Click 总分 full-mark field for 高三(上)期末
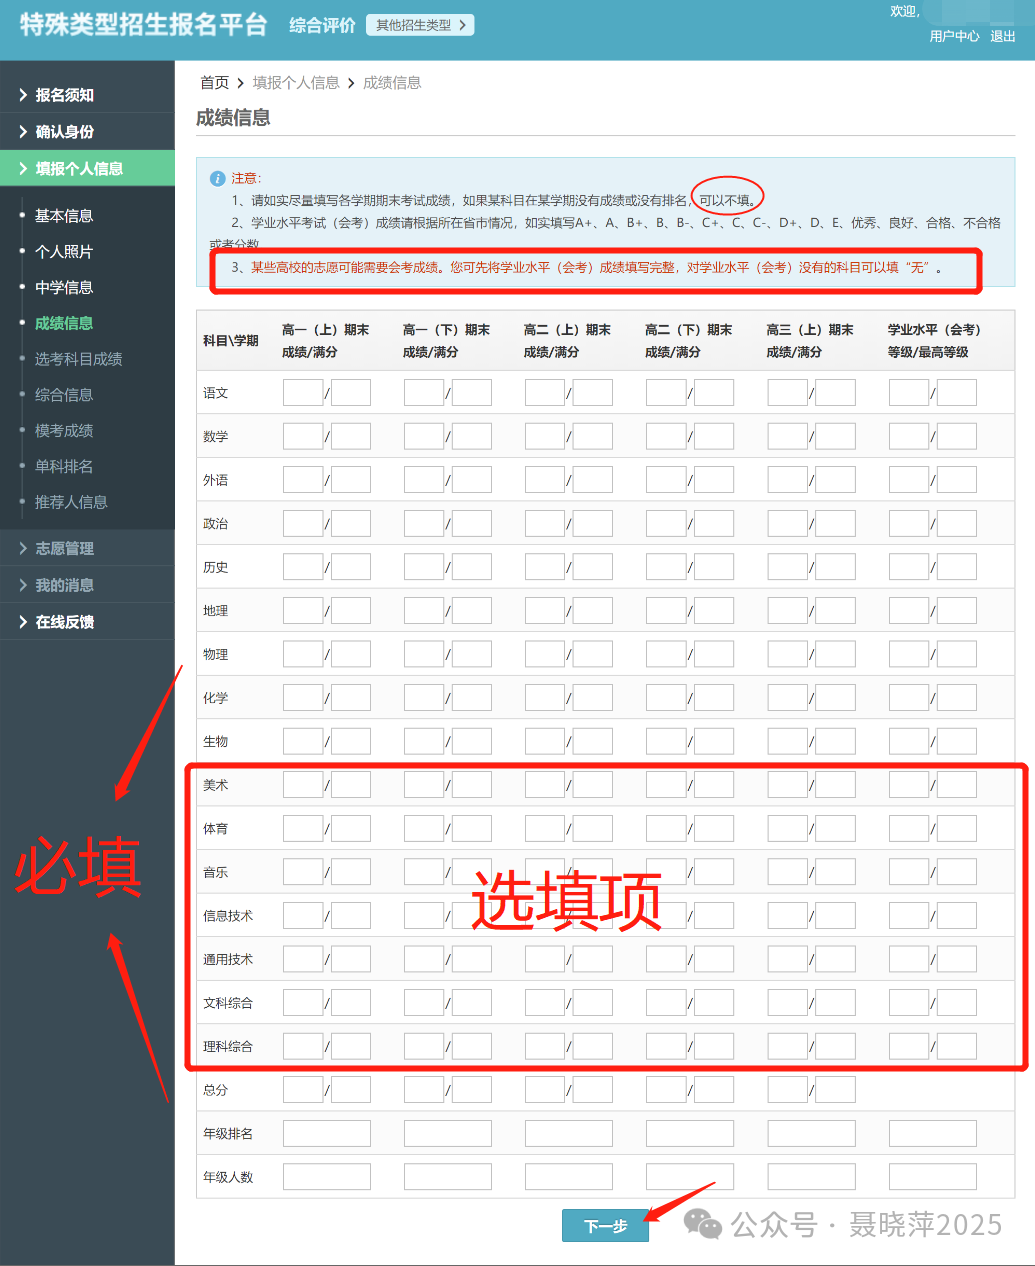The width and height of the screenshot is (1035, 1266). coord(836,1089)
